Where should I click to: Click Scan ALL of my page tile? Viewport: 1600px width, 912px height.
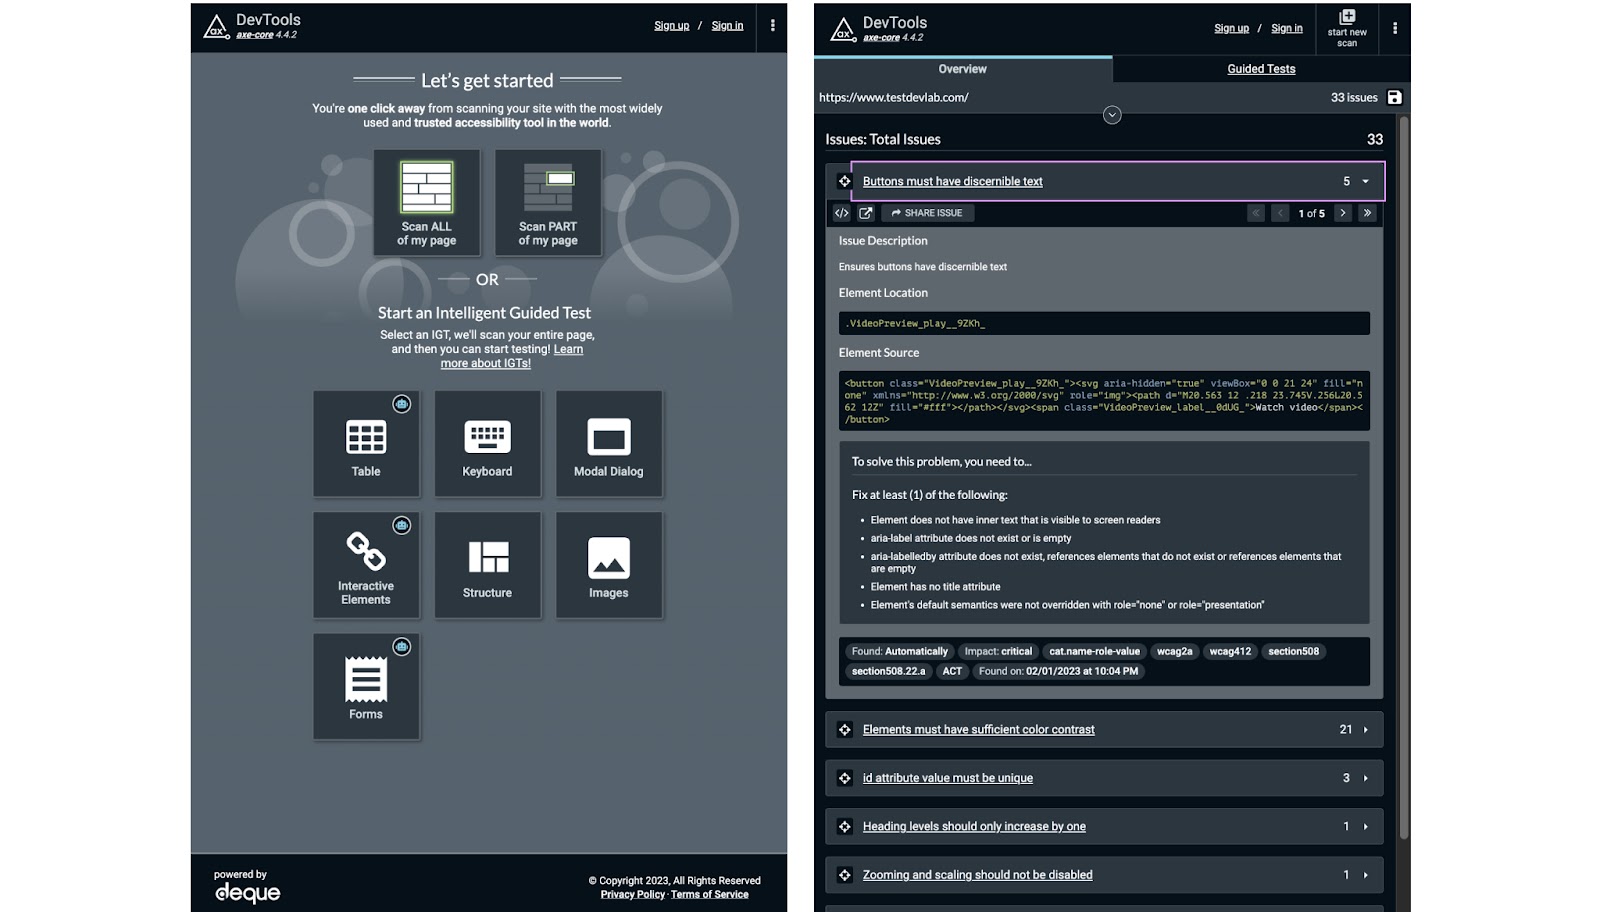point(427,203)
